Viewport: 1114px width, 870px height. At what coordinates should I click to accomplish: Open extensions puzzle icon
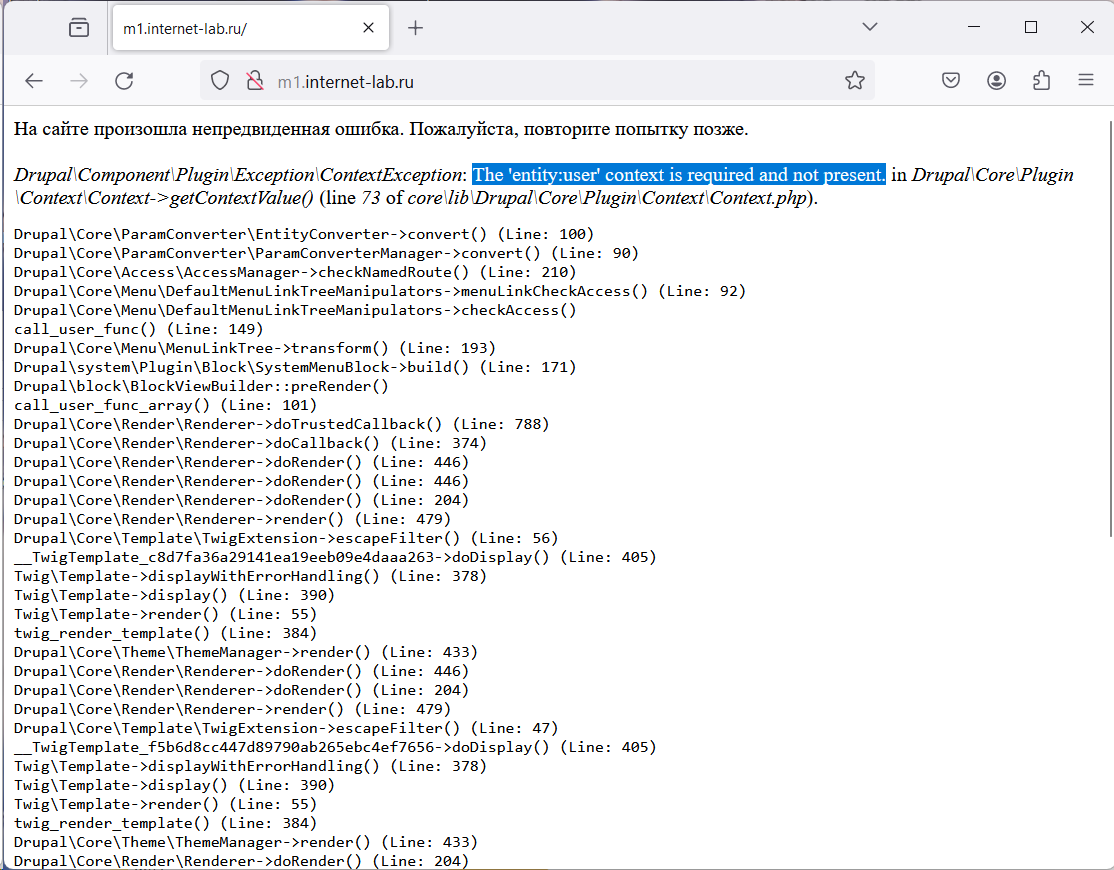point(1042,80)
